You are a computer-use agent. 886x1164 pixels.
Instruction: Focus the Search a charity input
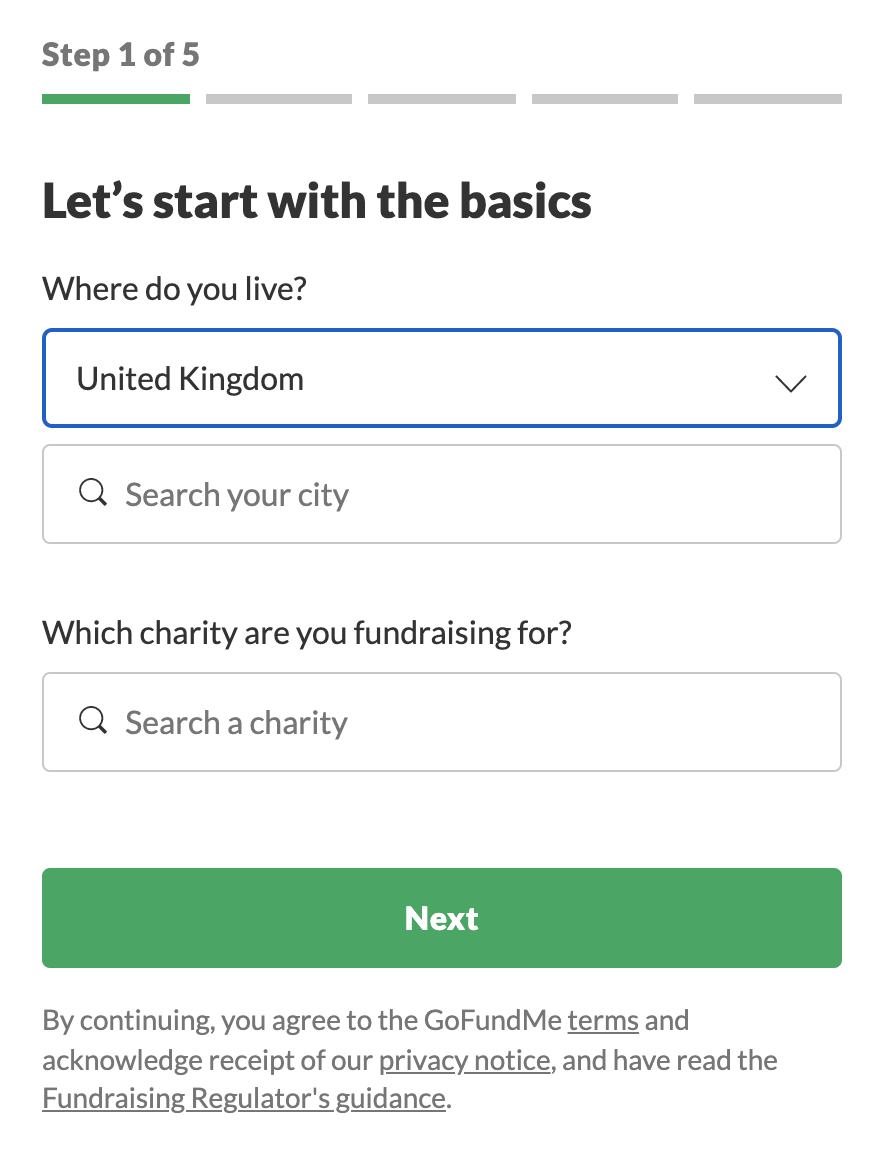(x=442, y=722)
